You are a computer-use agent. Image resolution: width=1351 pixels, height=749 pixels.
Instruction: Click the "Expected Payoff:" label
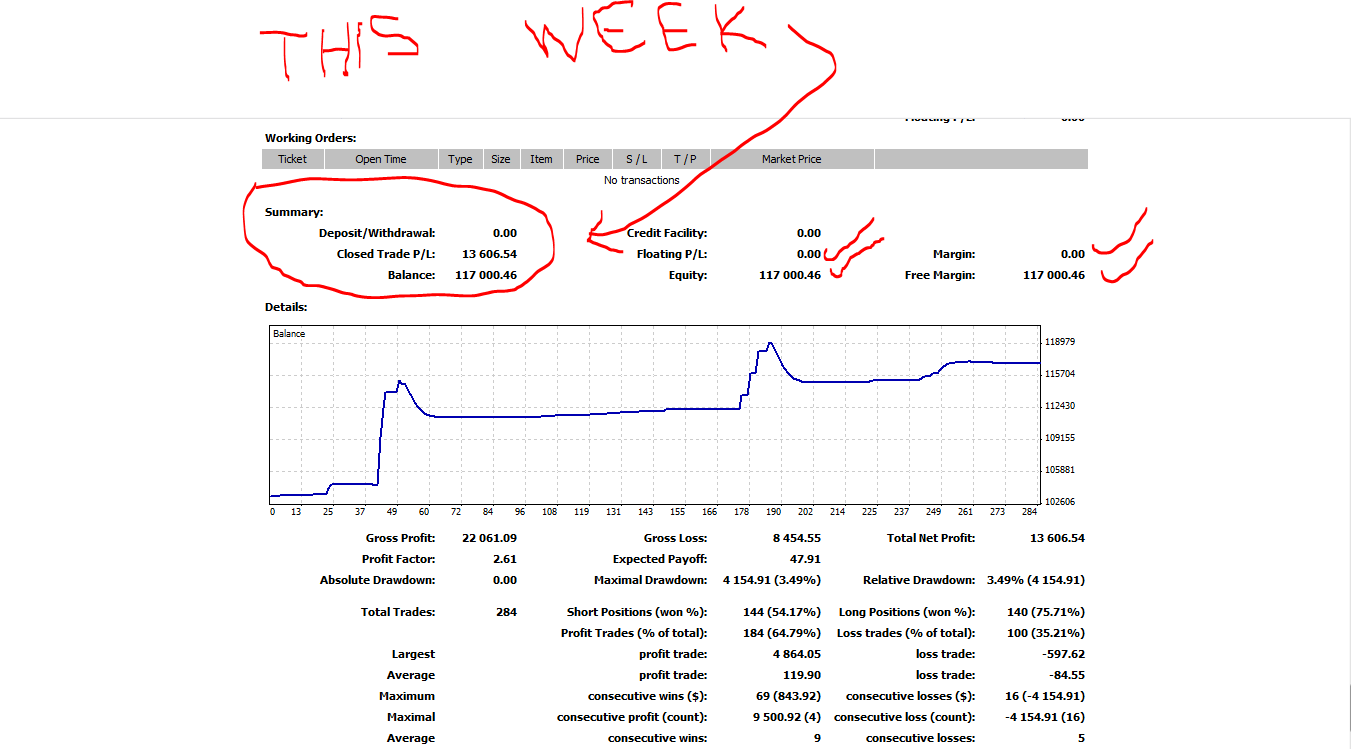click(x=660, y=559)
